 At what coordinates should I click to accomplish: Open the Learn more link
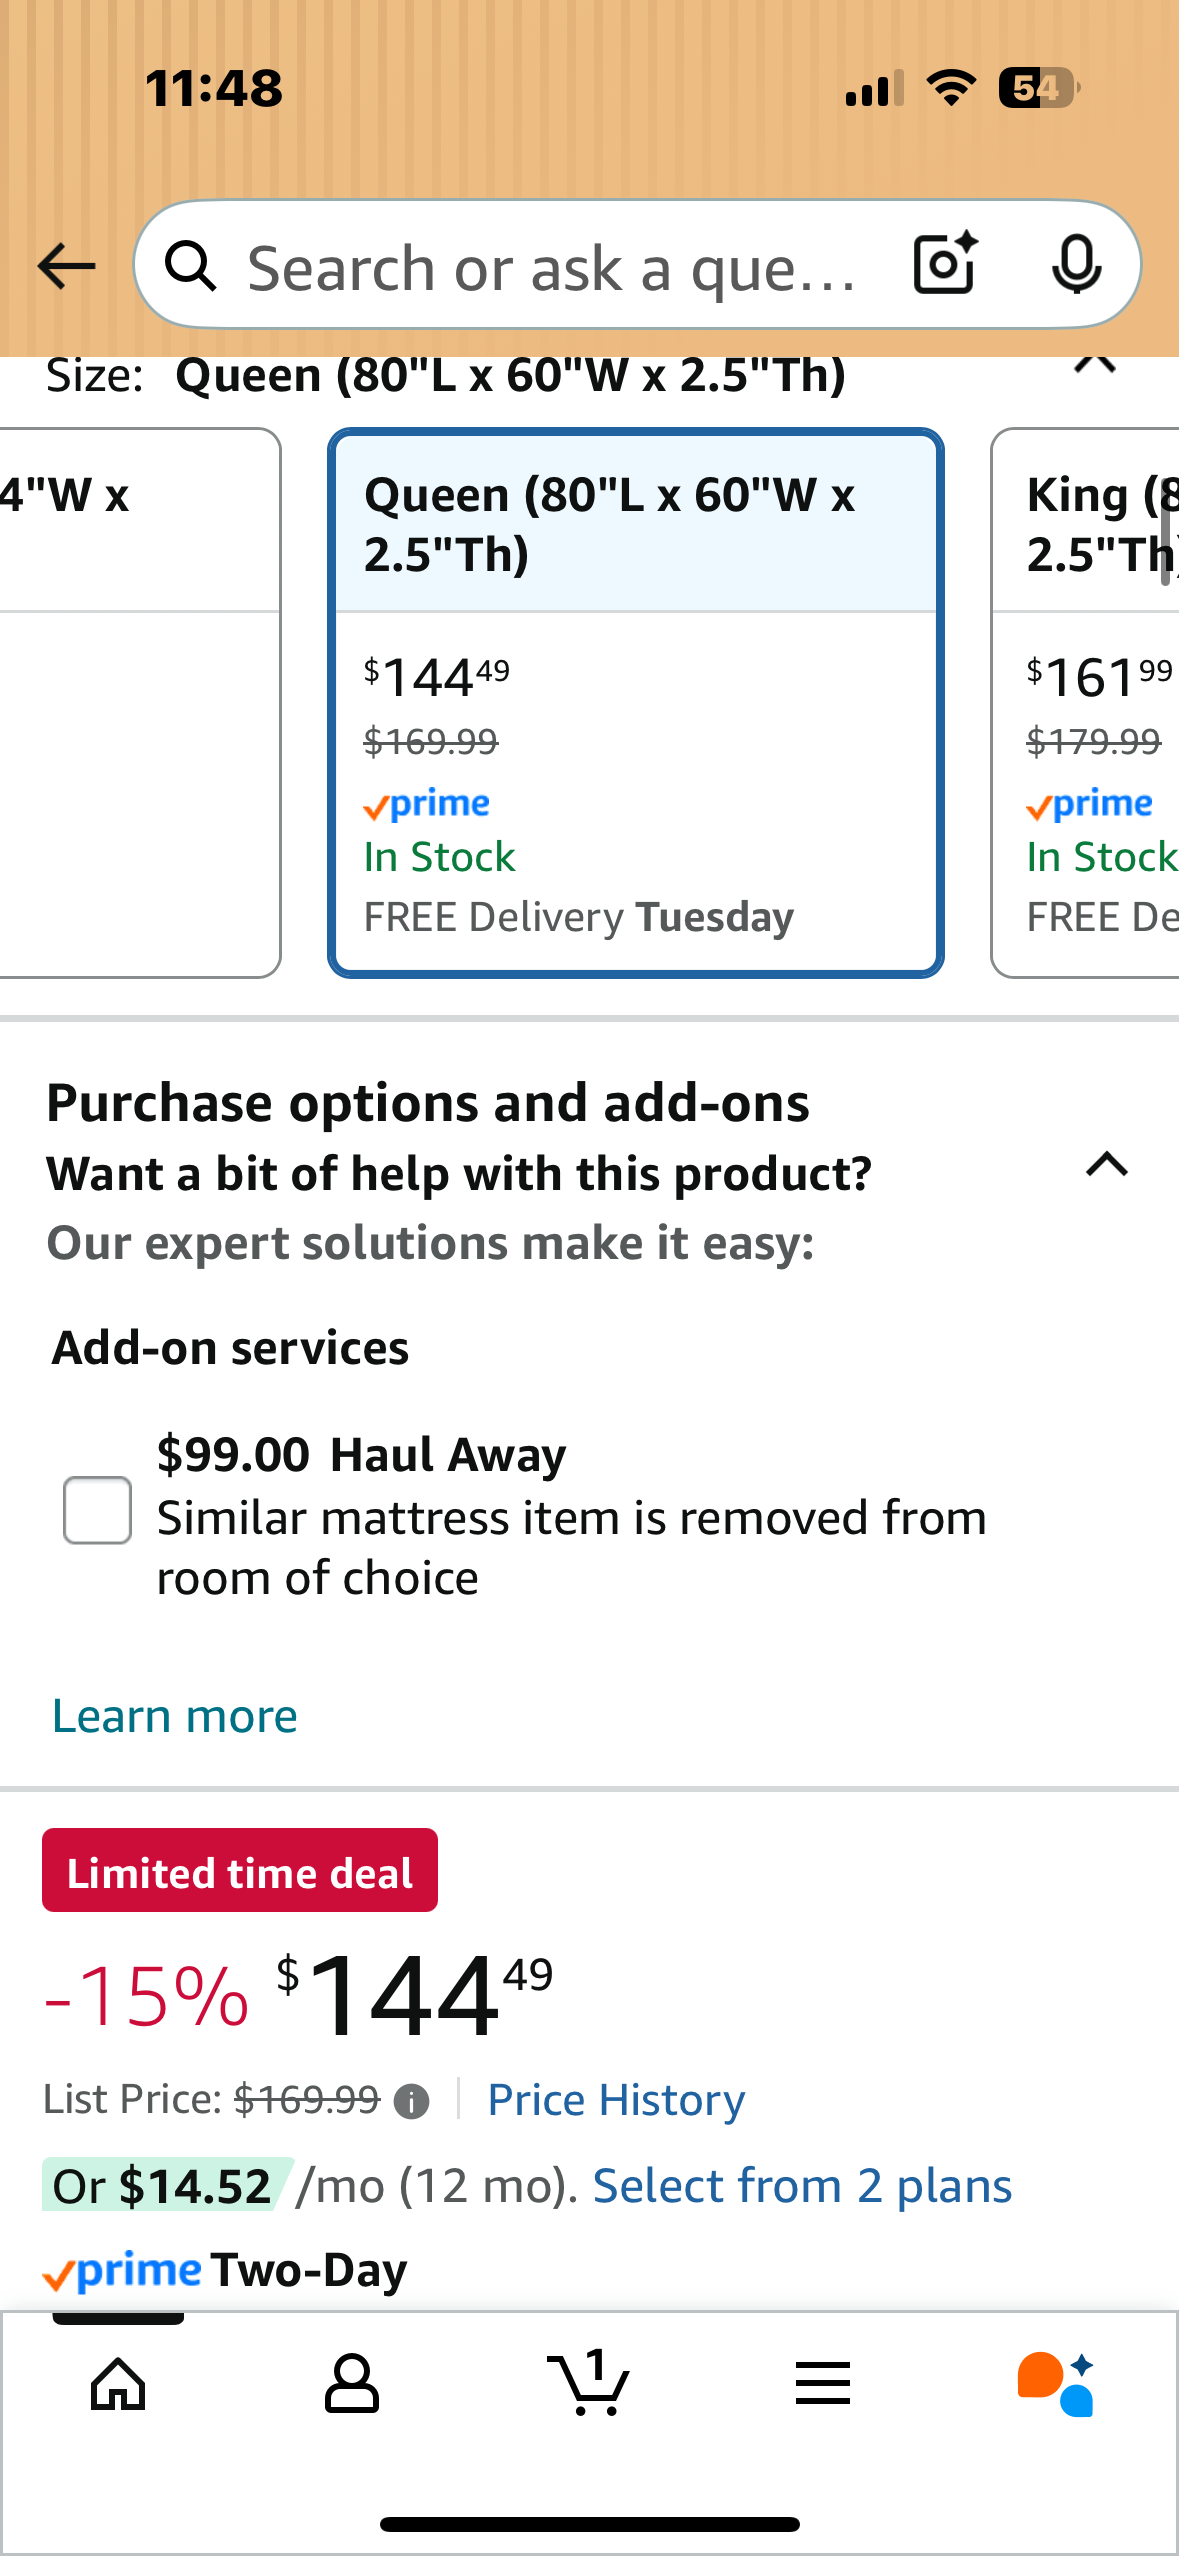point(175,1716)
